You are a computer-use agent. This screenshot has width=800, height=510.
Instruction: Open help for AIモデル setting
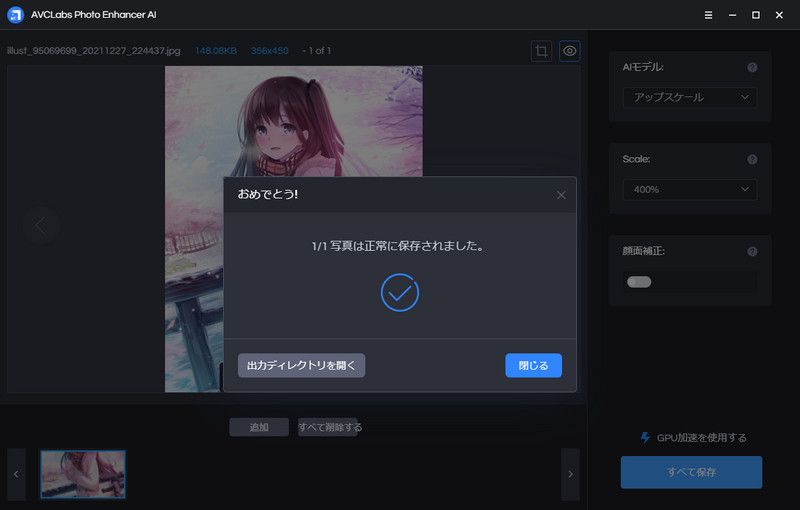point(752,67)
